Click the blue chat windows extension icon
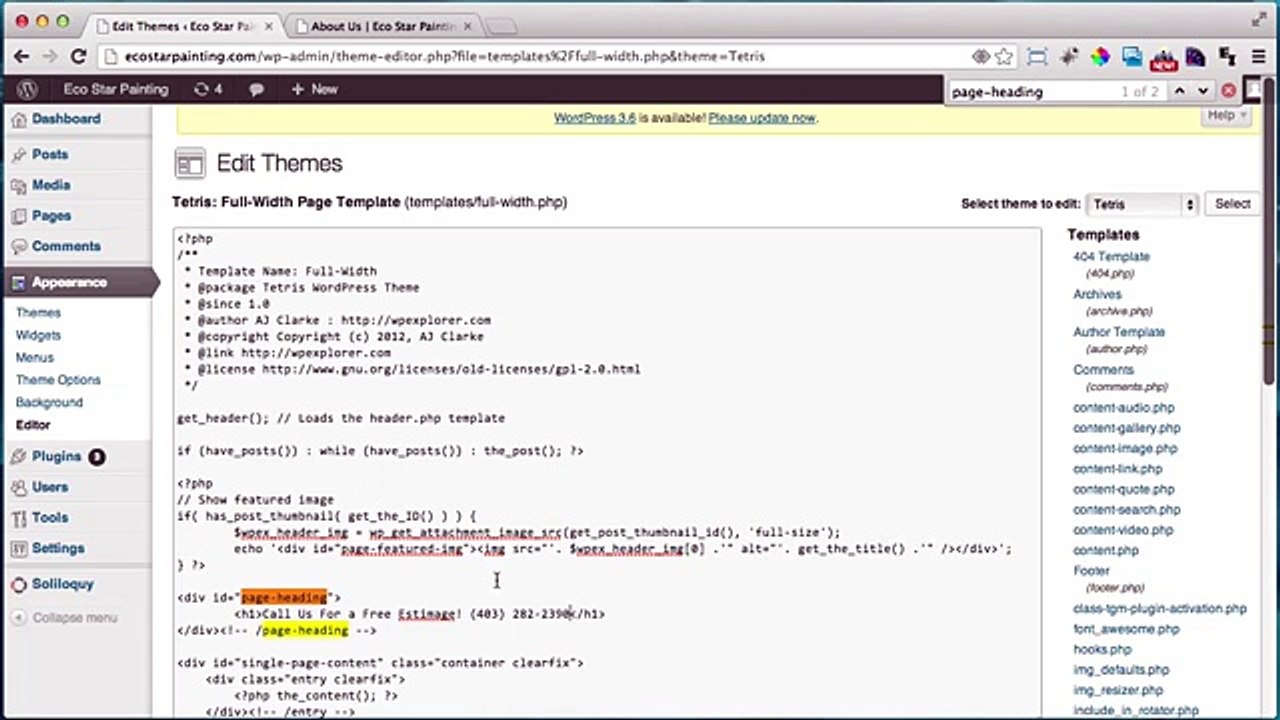Viewport: 1280px width, 720px height. point(1132,57)
